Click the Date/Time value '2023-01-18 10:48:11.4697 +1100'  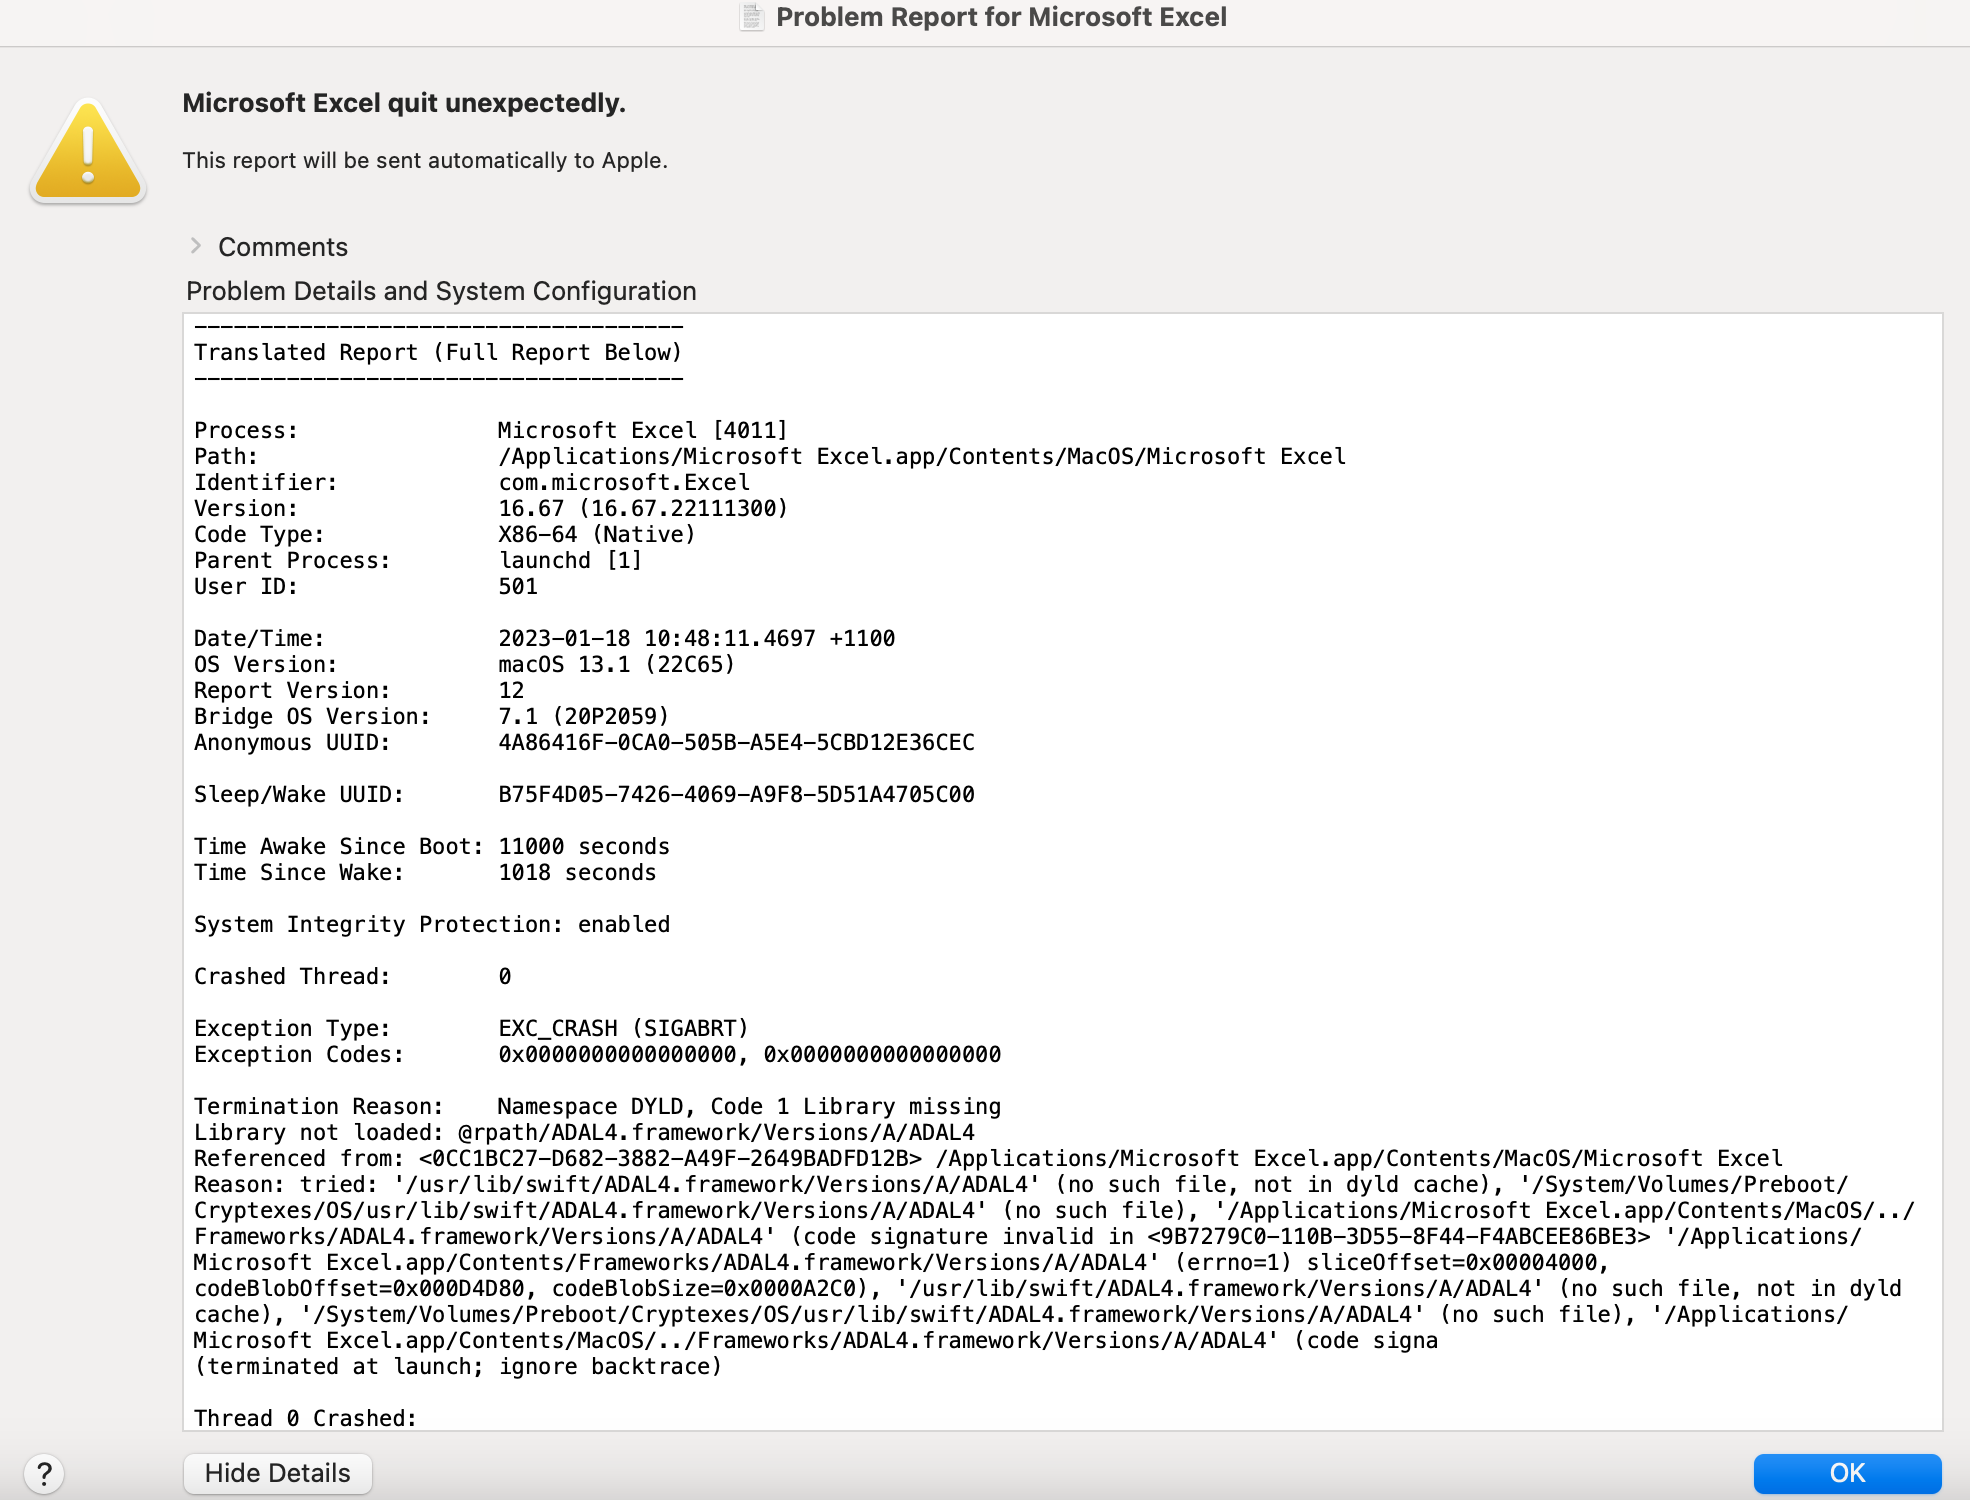click(x=696, y=638)
